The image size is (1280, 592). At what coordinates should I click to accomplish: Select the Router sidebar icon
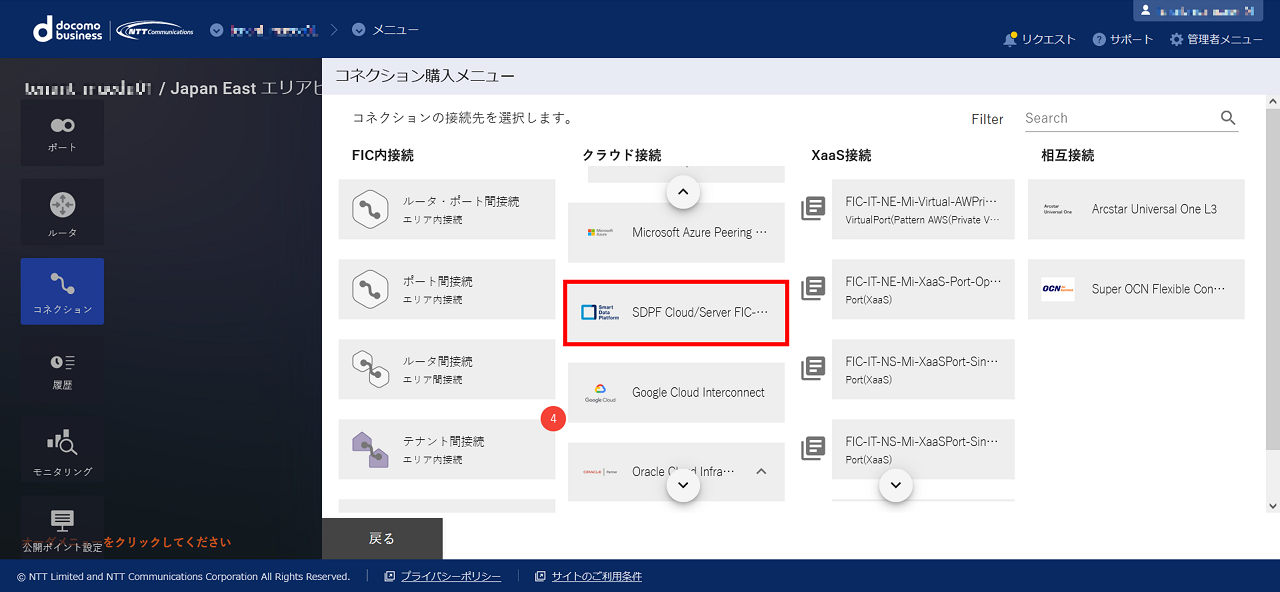(62, 212)
